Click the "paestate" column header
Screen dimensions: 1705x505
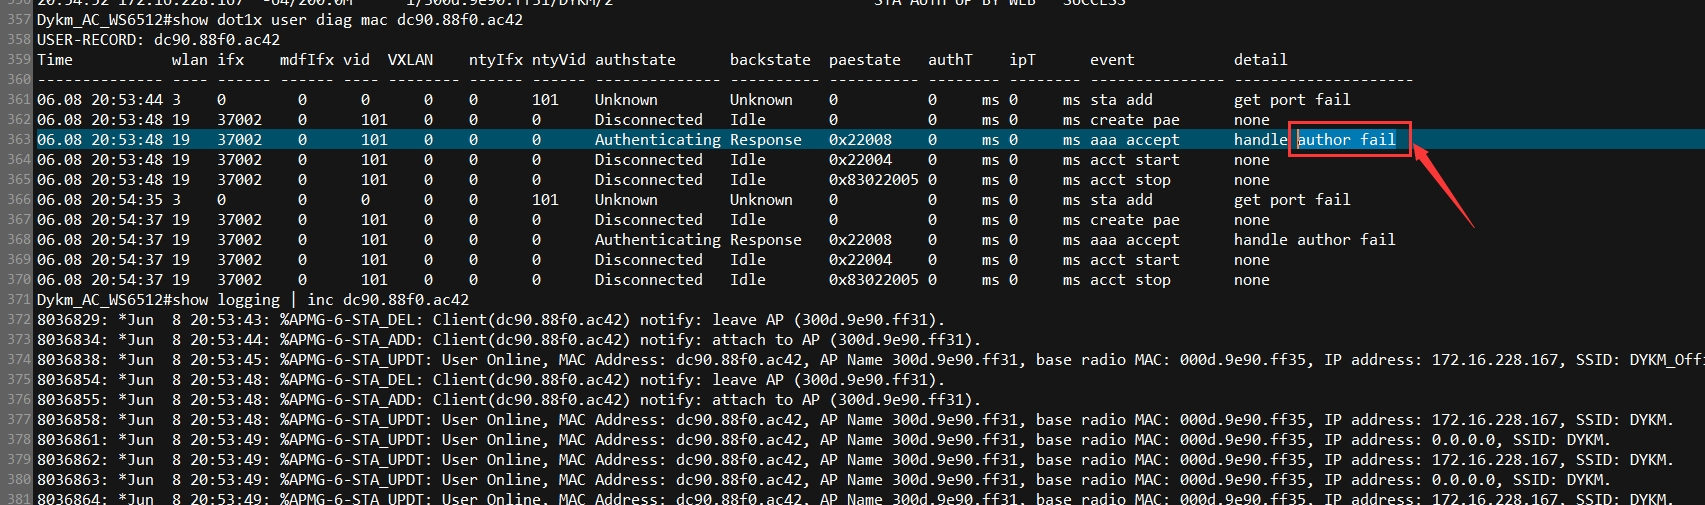click(x=864, y=60)
